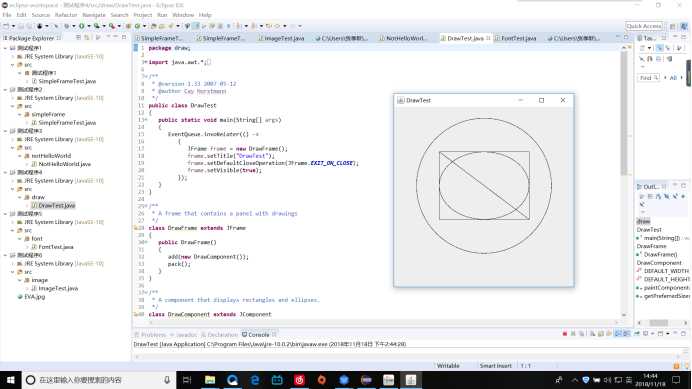The image size is (692, 389).
Task: Select DrawTest.java in Package Explorer
Action: [x=53, y=205]
